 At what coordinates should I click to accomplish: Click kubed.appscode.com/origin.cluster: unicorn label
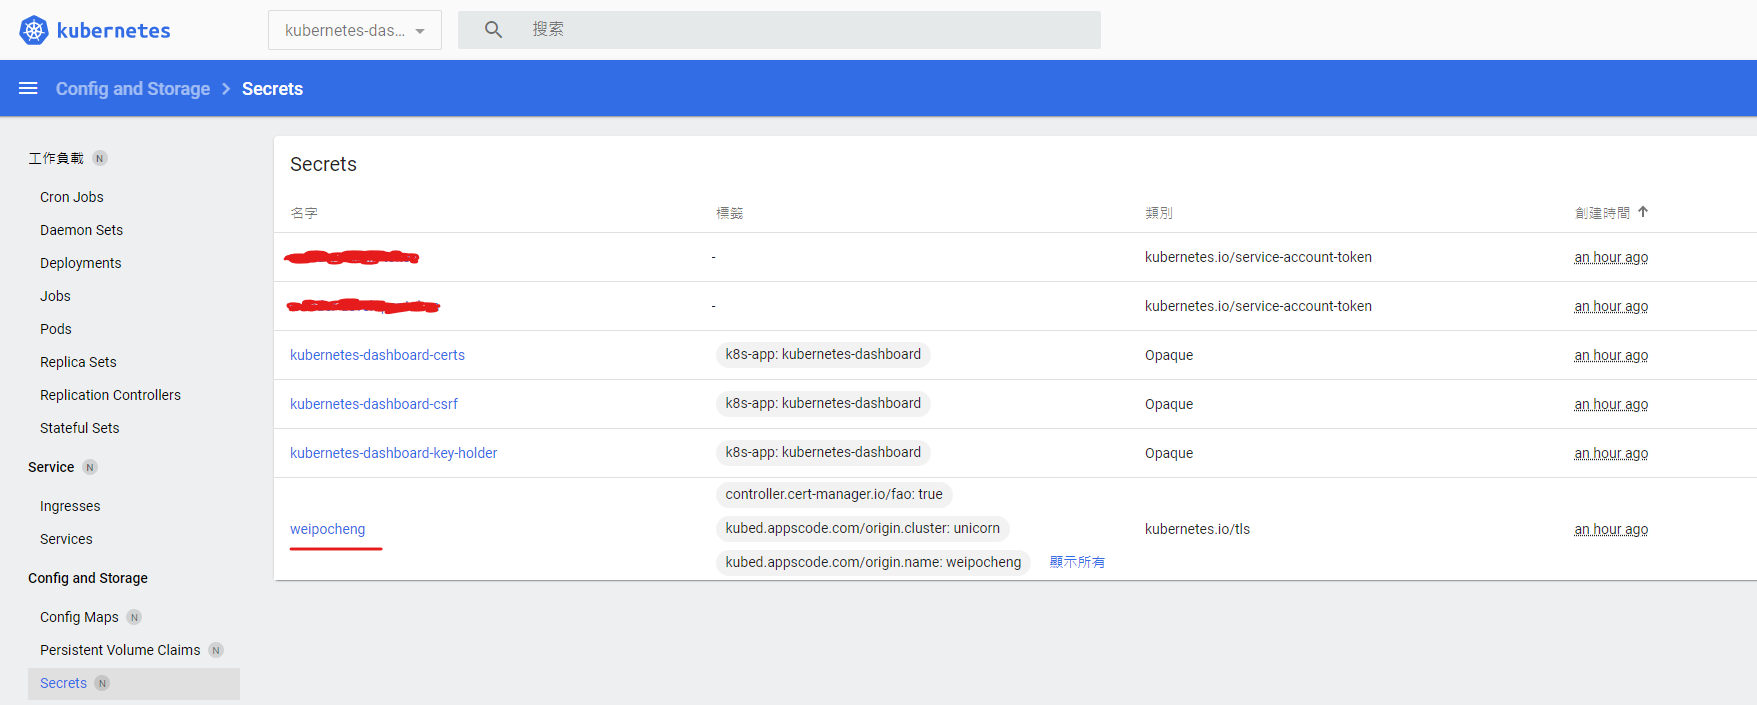click(863, 529)
